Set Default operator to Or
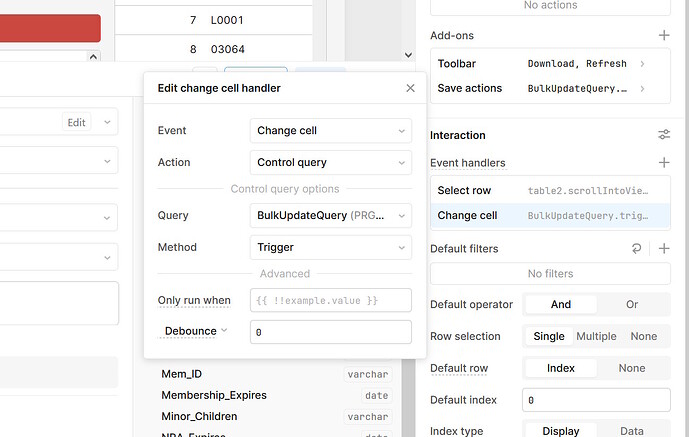 pos(632,305)
